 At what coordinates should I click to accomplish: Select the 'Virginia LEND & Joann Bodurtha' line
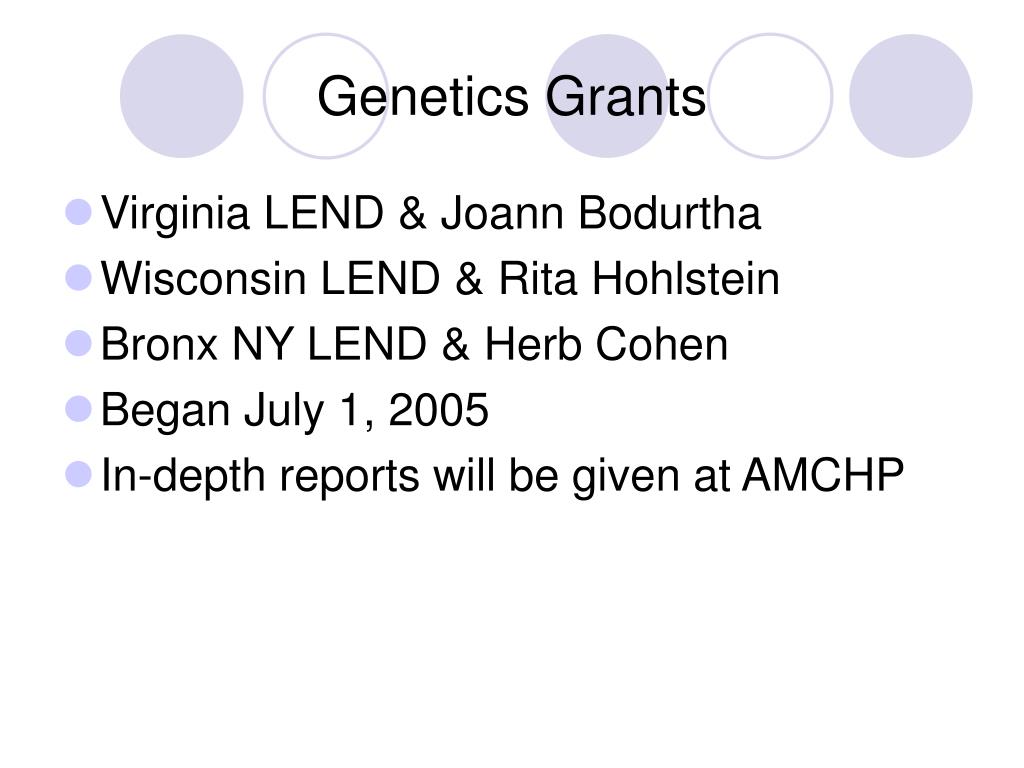(x=431, y=214)
